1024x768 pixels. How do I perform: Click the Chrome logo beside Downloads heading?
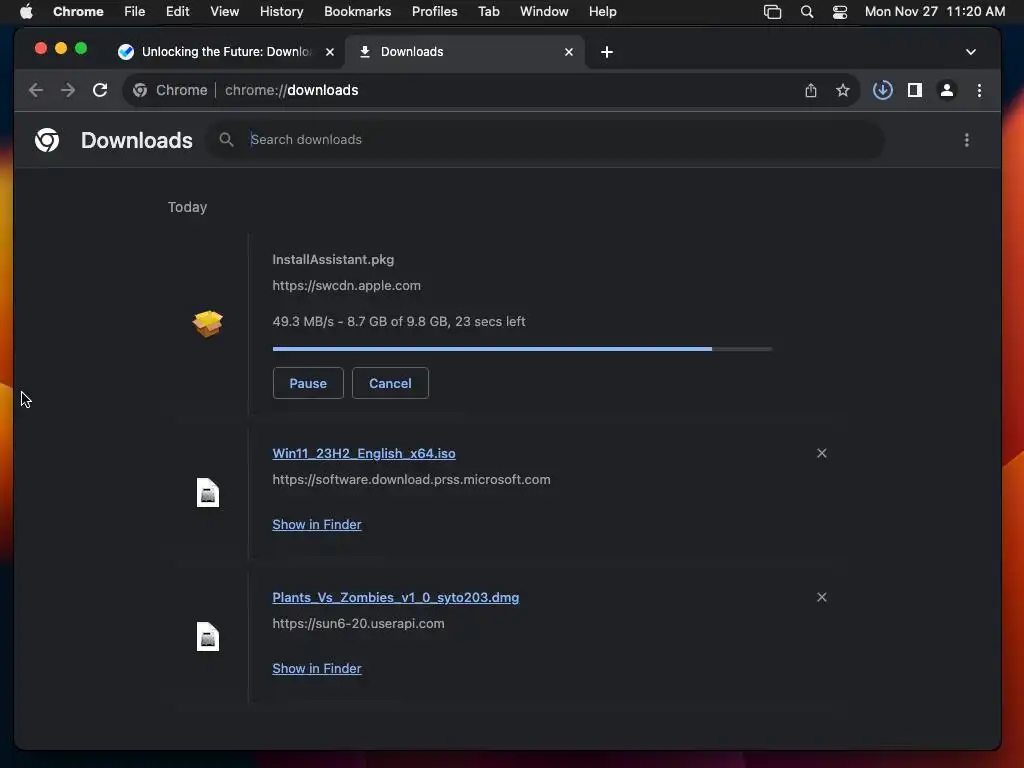coord(47,140)
